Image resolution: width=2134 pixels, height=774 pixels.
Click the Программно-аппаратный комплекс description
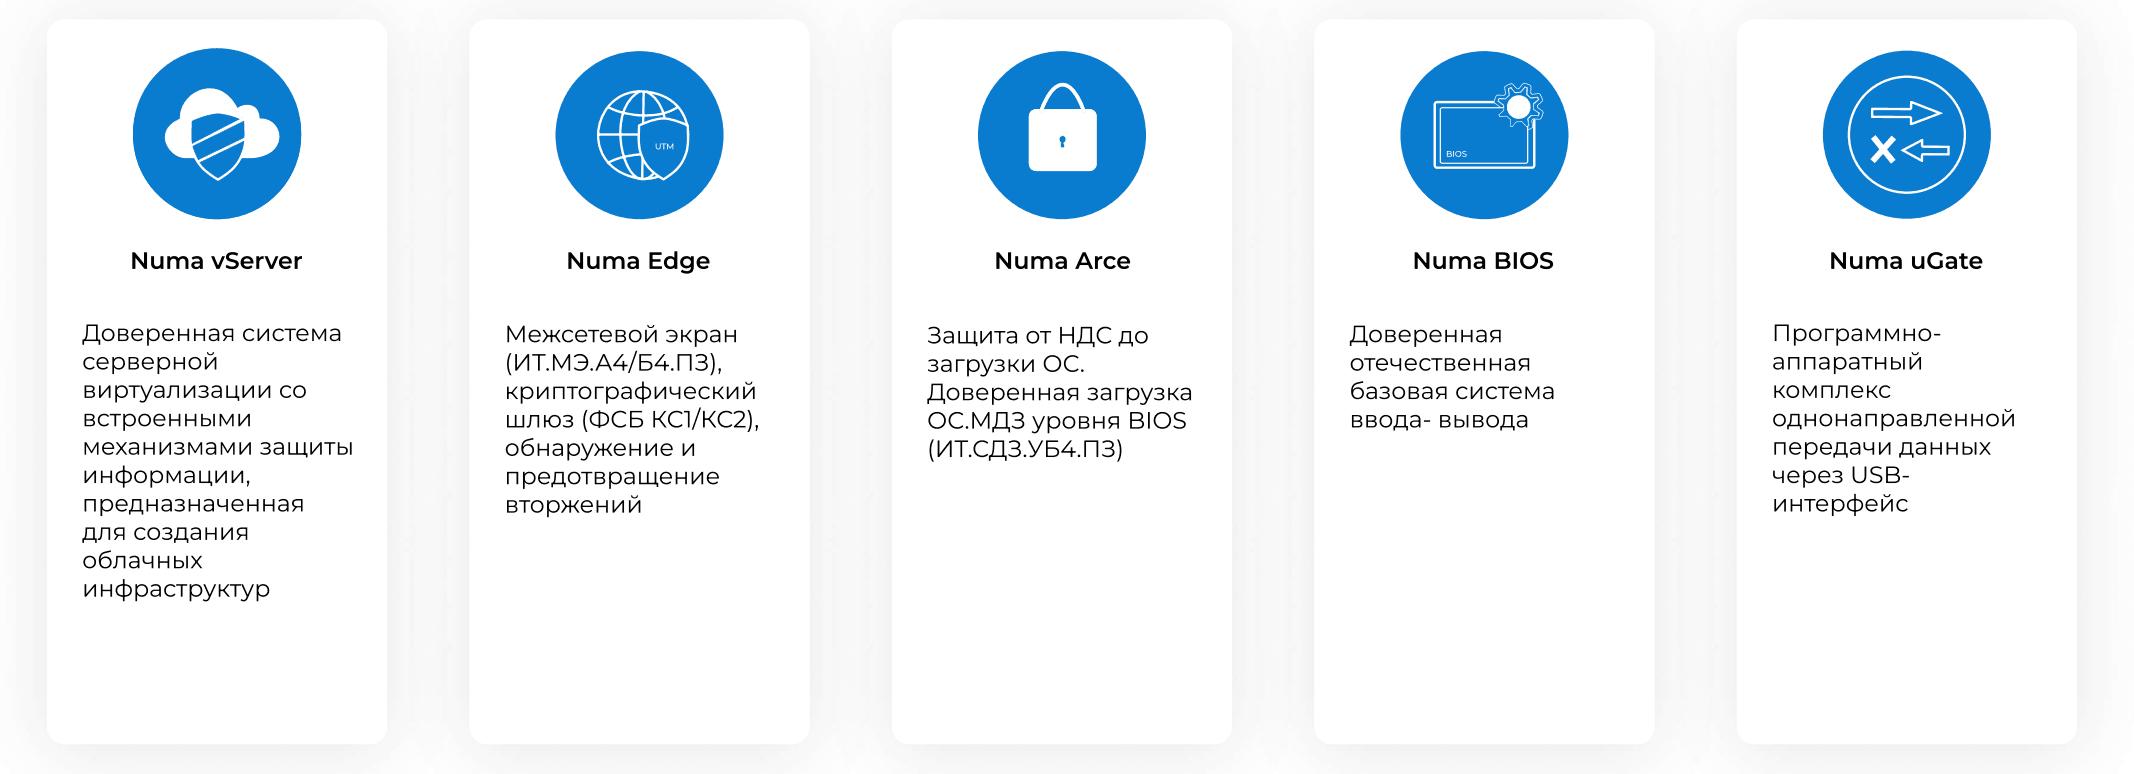coord(1893,418)
